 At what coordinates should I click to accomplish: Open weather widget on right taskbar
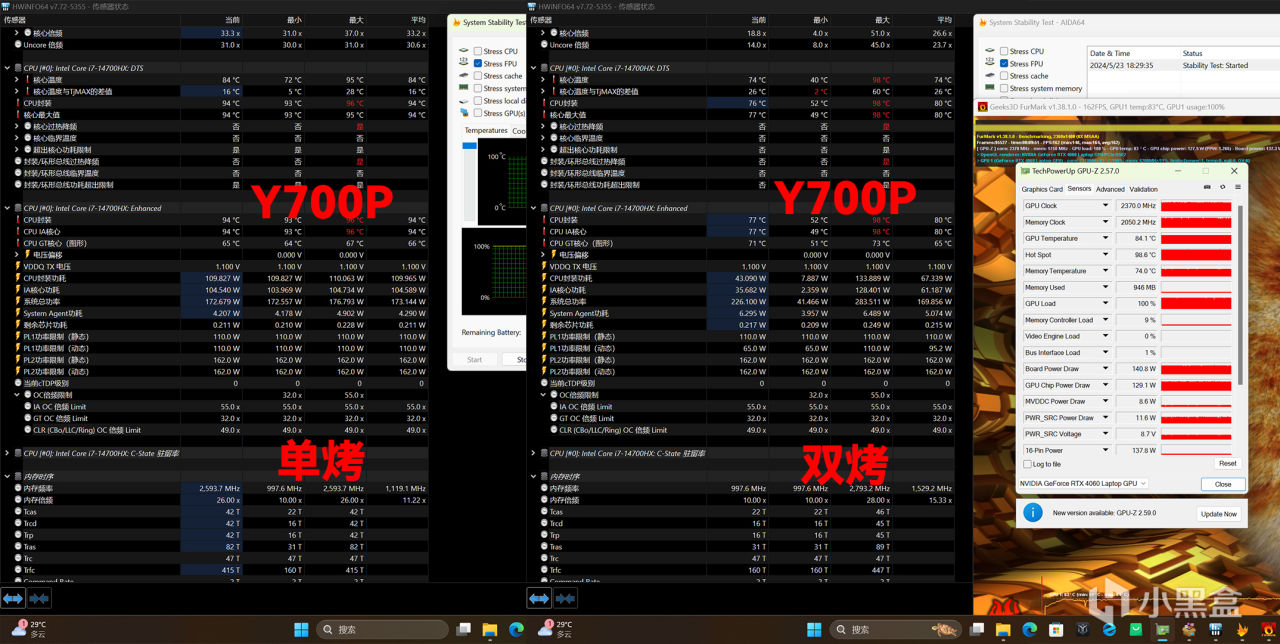(x=555, y=629)
